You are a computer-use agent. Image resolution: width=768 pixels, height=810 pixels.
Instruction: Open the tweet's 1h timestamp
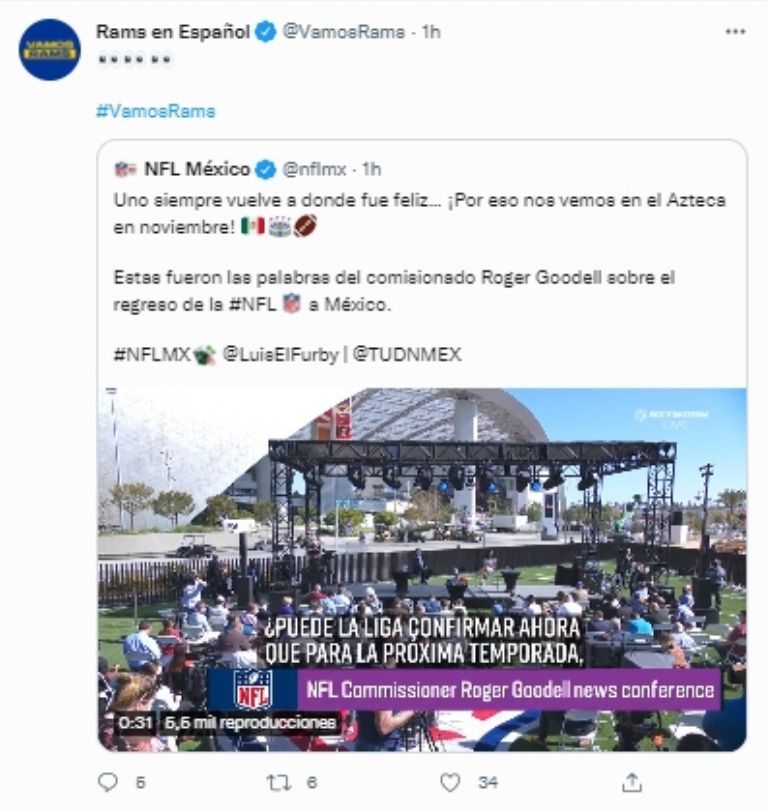(x=431, y=32)
